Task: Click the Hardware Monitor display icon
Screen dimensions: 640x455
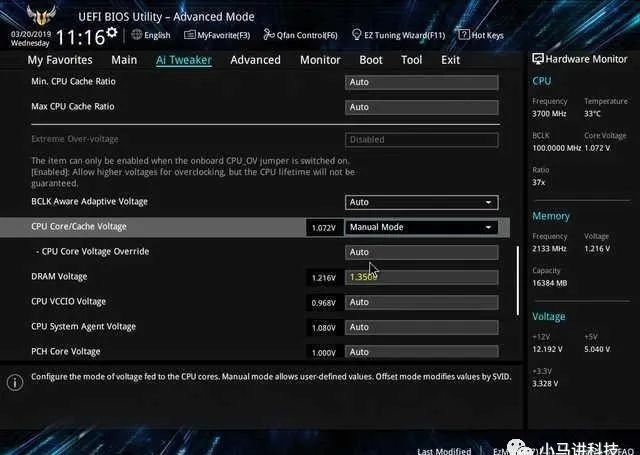Action: [x=538, y=59]
